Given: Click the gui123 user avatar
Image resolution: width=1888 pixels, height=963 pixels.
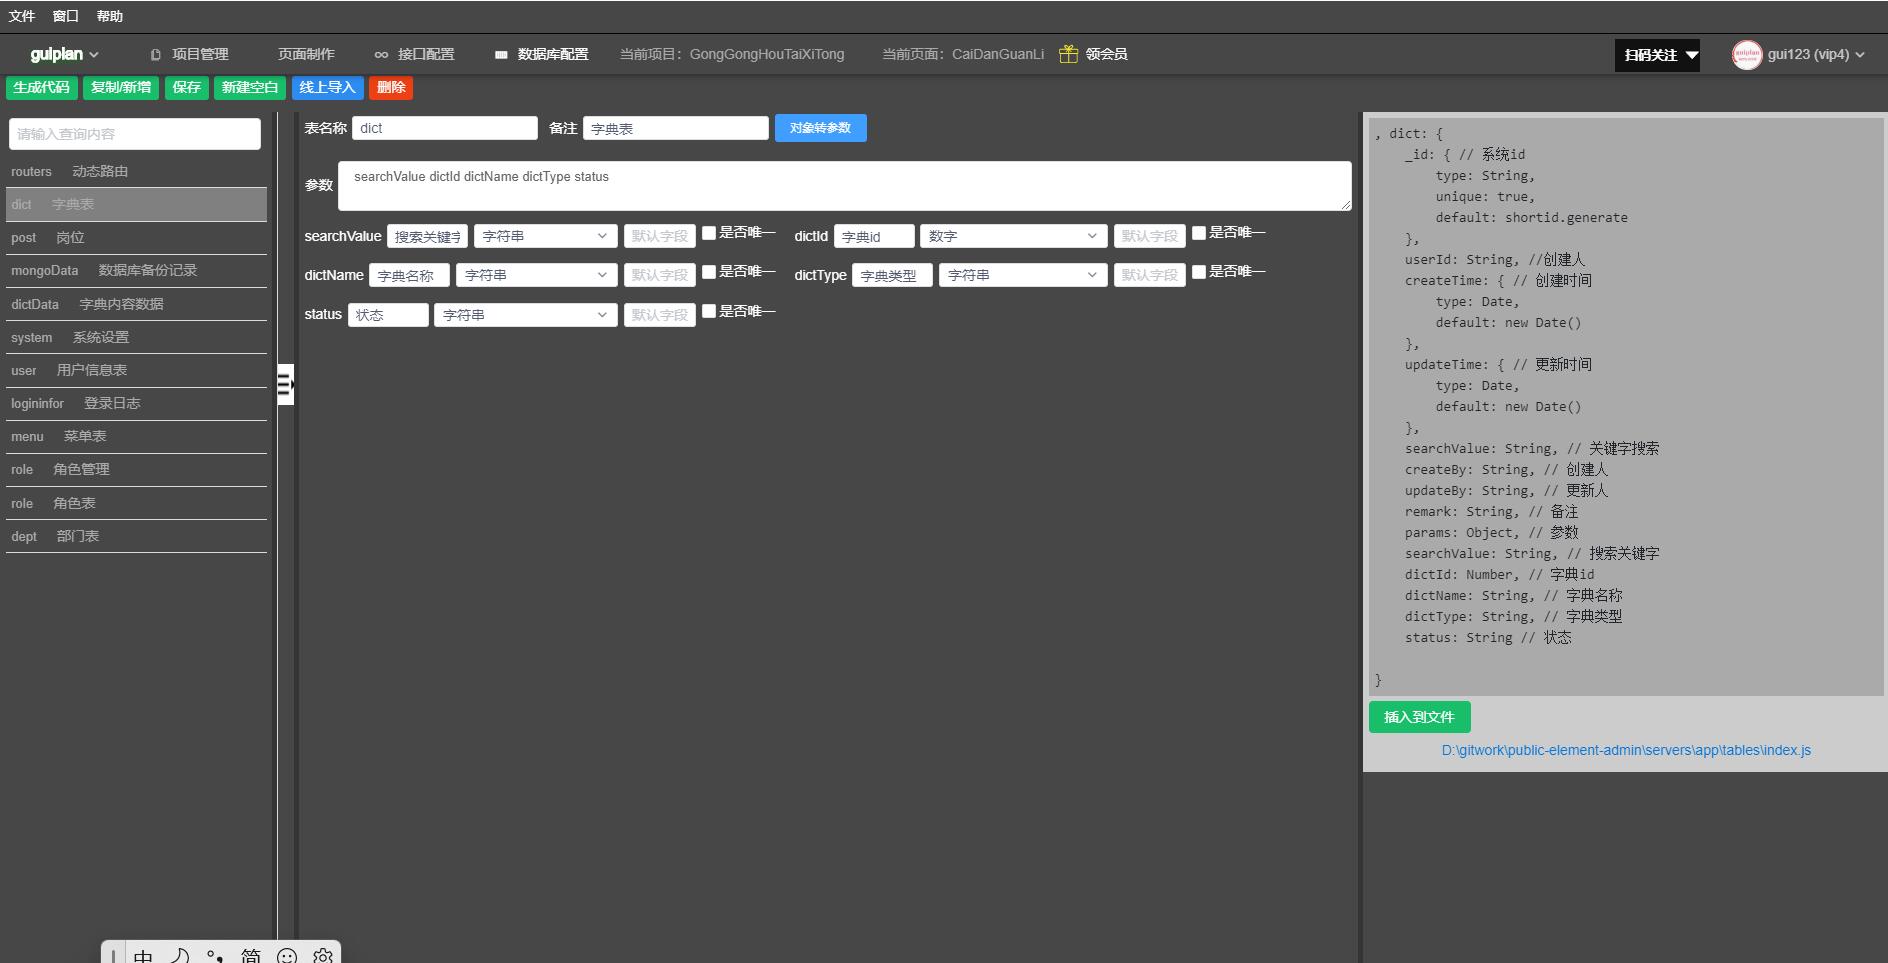Looking at the screenshot, I should click(x=1746, y=55).
